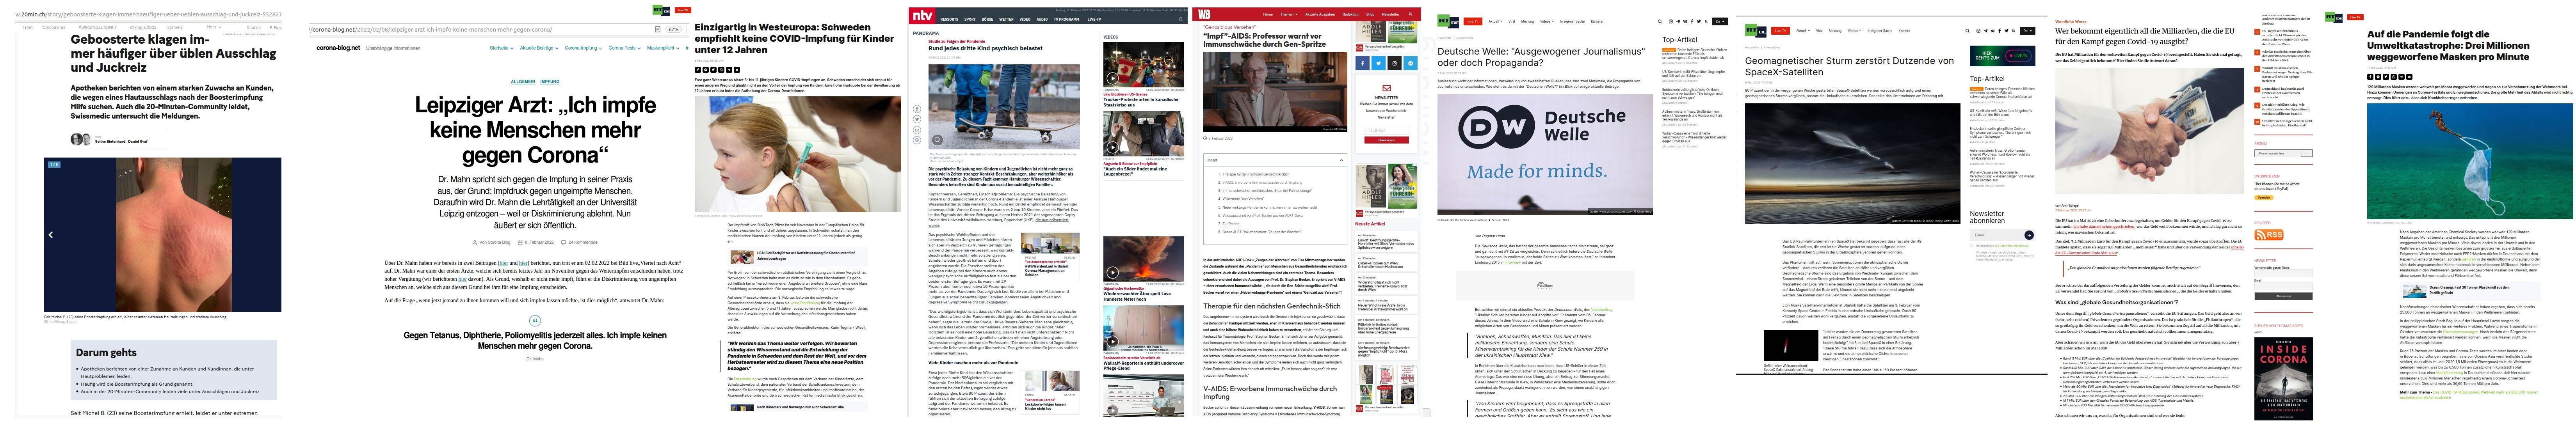Click Wochenblick WB logo
The width and height of the screenshot is (2576, 429).
(x=1204, y=14)
